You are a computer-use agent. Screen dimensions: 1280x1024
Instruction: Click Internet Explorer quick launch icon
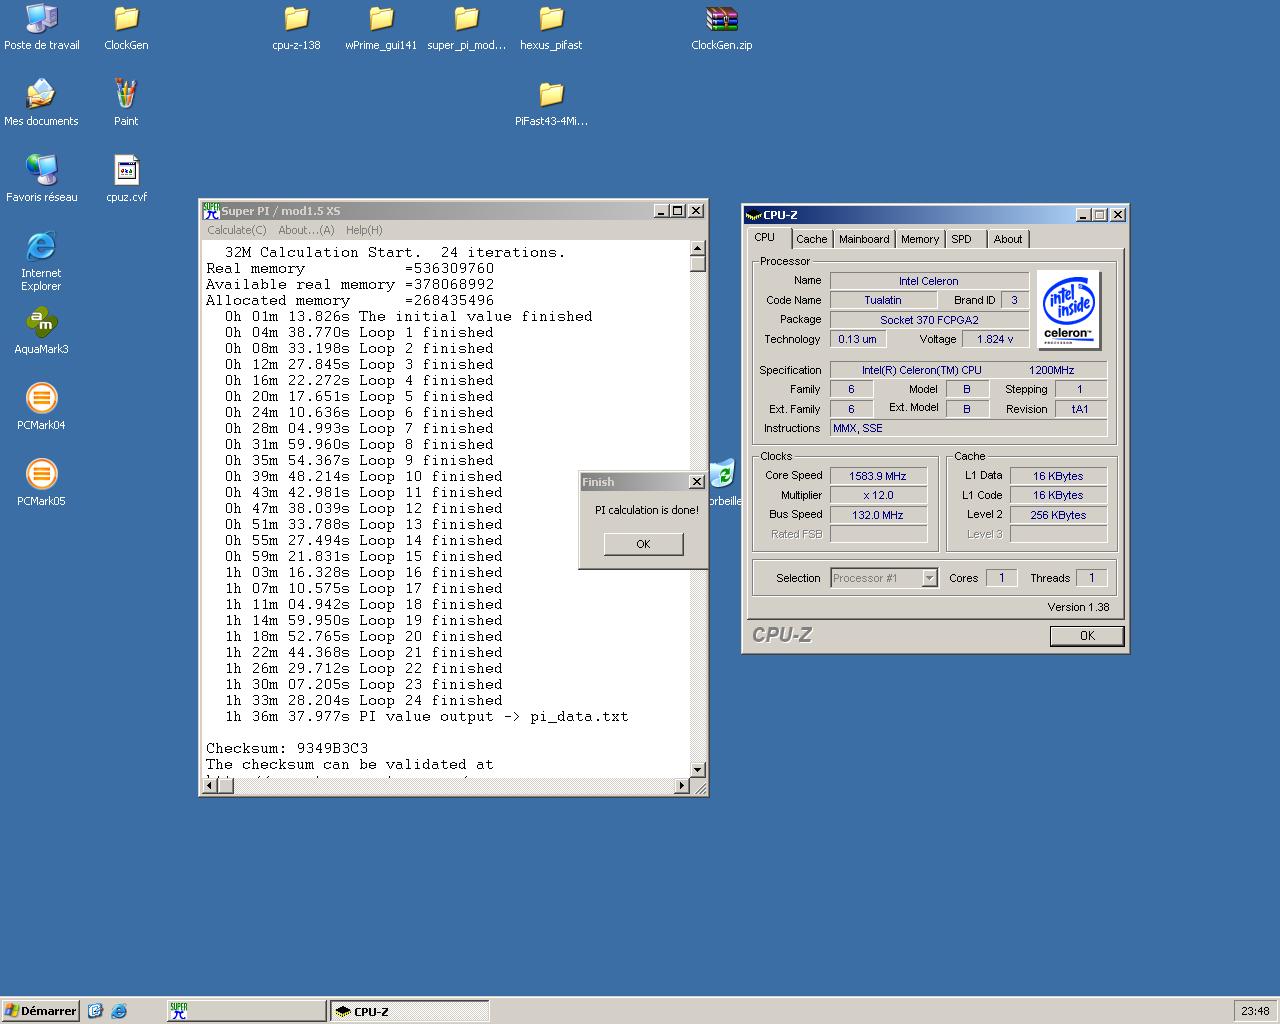[x=119, y=1011]
